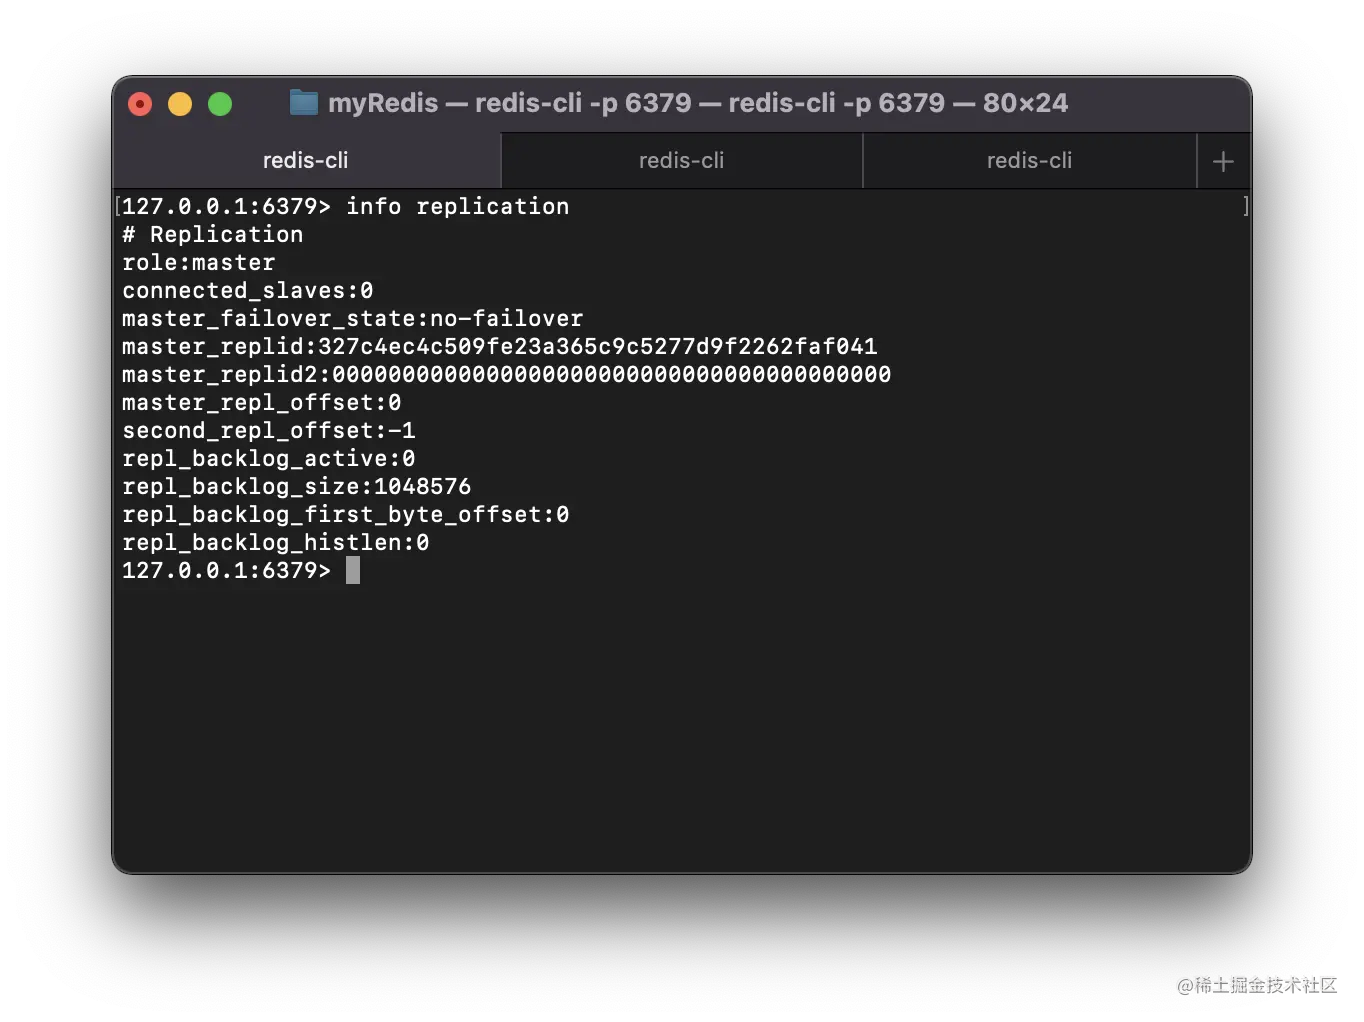Click the 'master_repl_offset:0' line

pos(261,402)
